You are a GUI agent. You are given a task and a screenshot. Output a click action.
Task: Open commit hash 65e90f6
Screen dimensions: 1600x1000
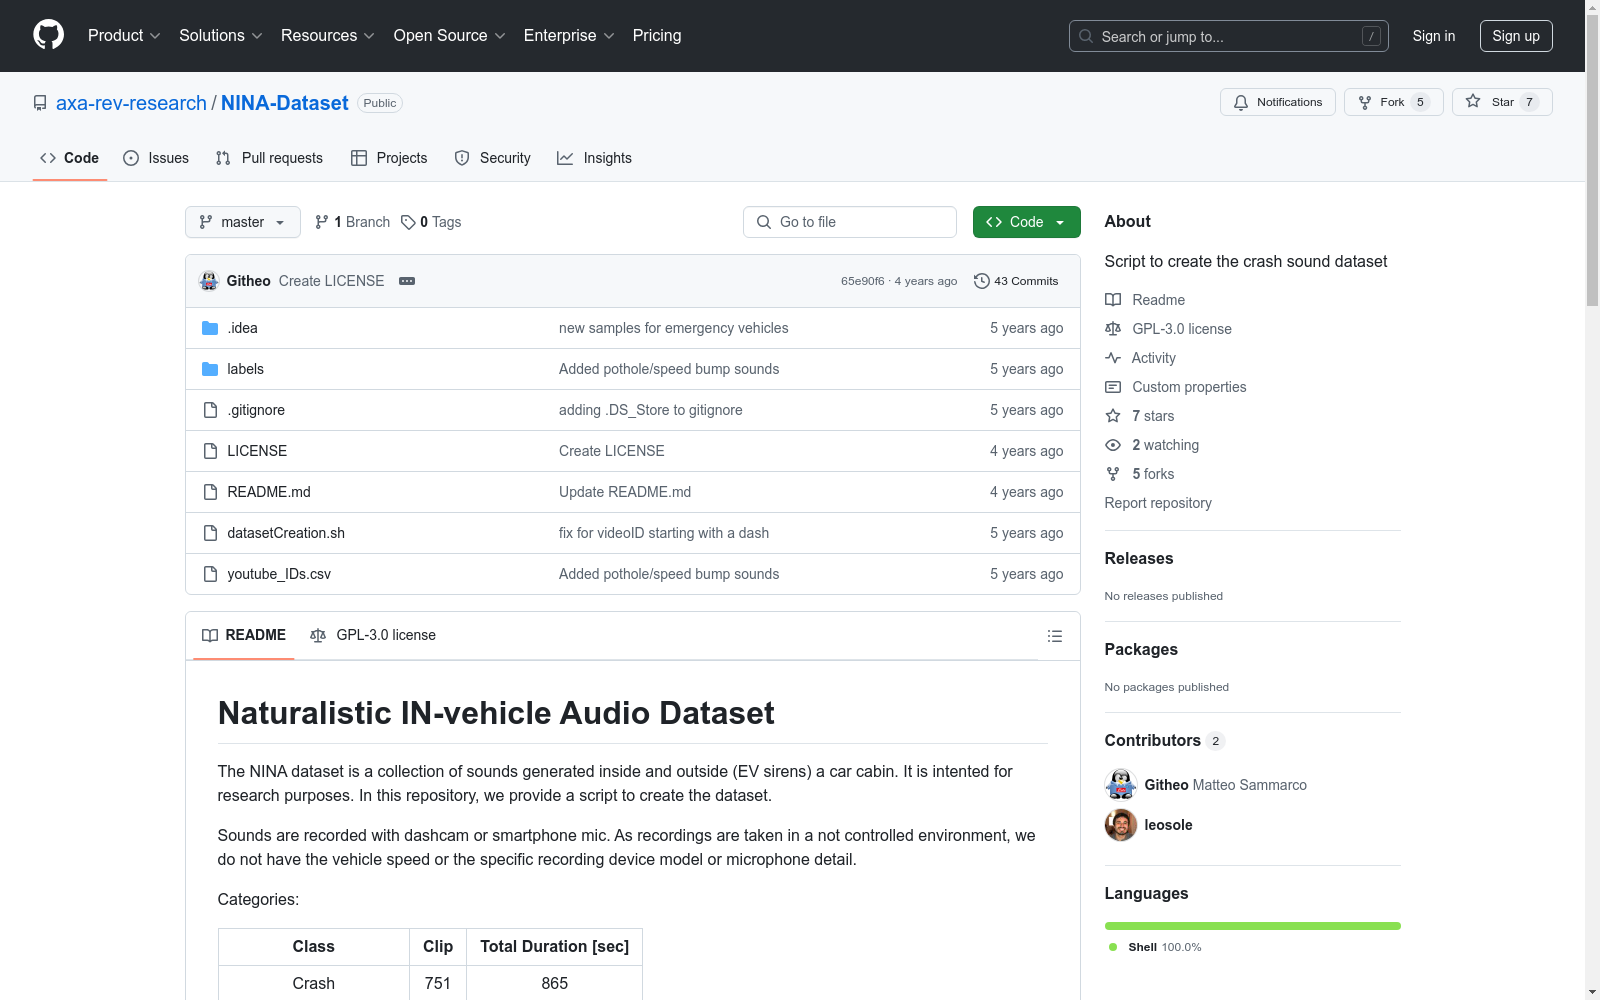pyautogui.click(x=863, y=281)
